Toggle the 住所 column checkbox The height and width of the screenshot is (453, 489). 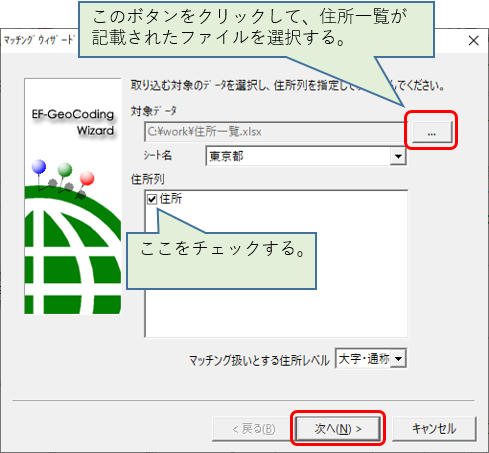tap(152, 199)
